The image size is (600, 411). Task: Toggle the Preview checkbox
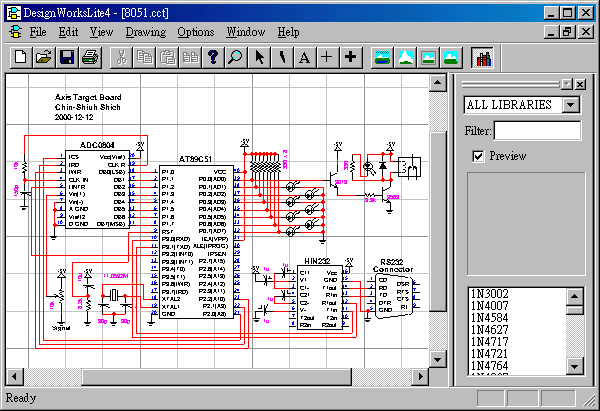[x=478, y=156]
